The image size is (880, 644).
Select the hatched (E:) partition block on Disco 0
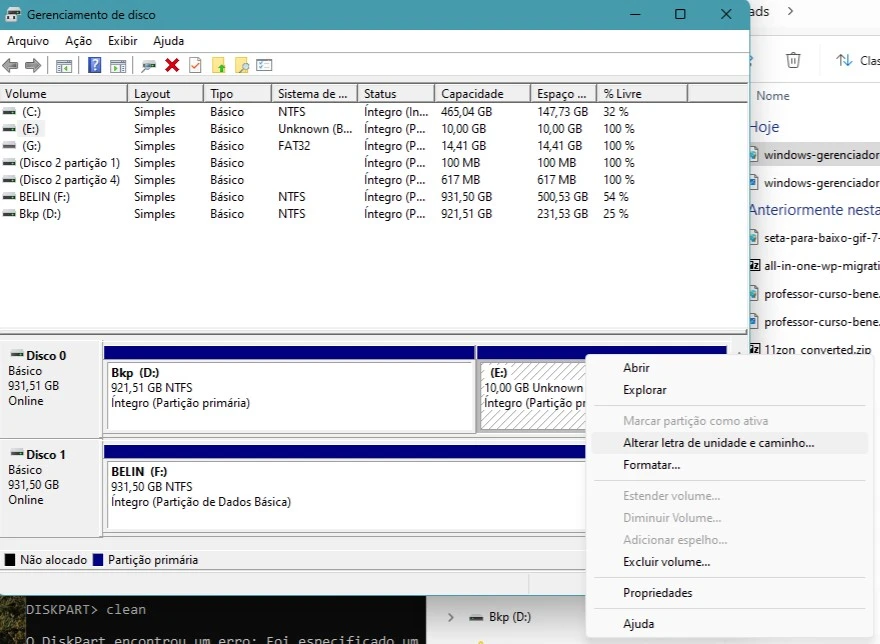pyautogui.click(x=533, y=396)
